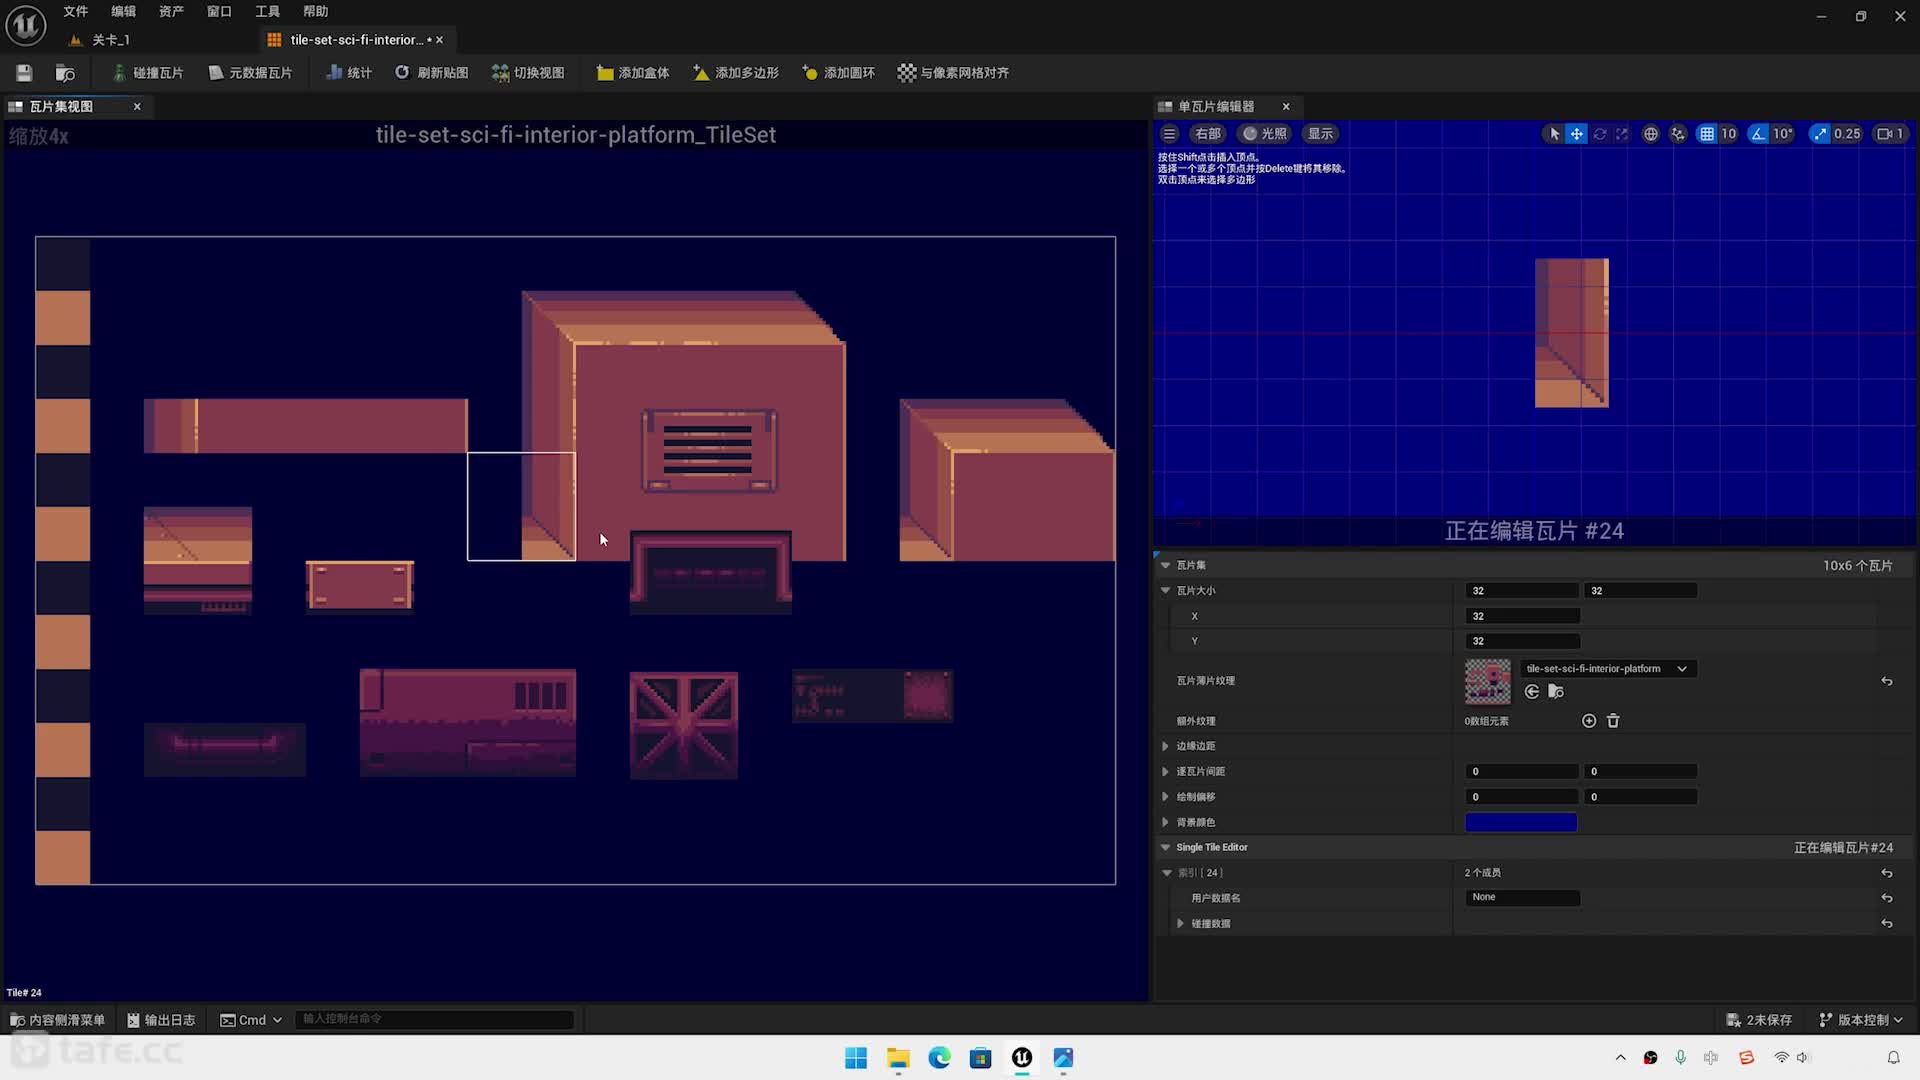
Task: Open the 工具 menu
Action: pyautogui.click(x=267, y=11)
